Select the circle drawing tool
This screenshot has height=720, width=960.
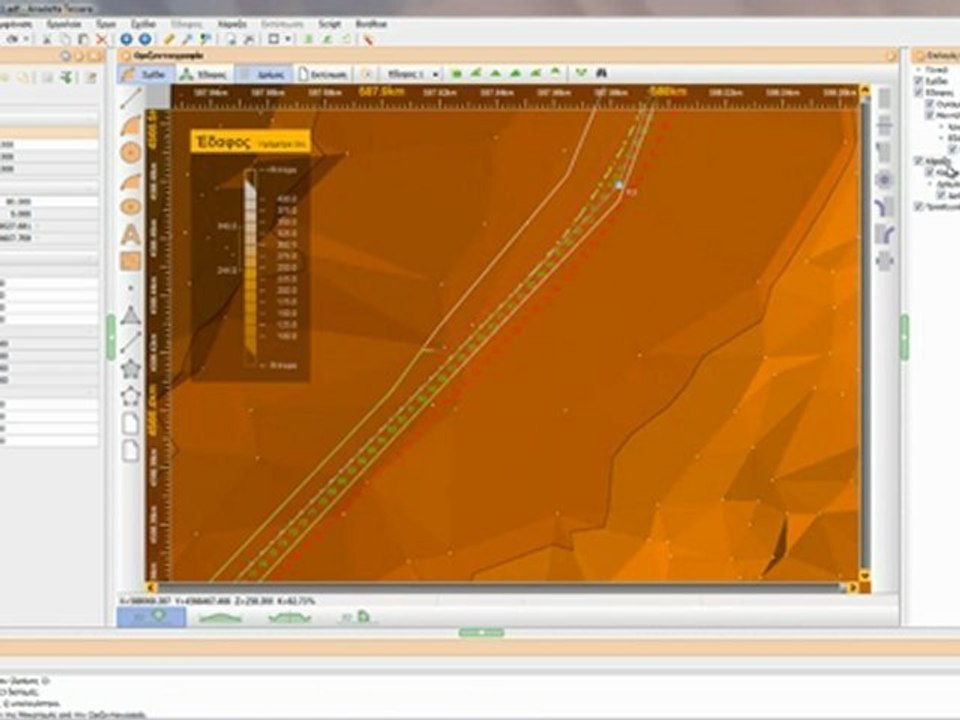point(130,152)
